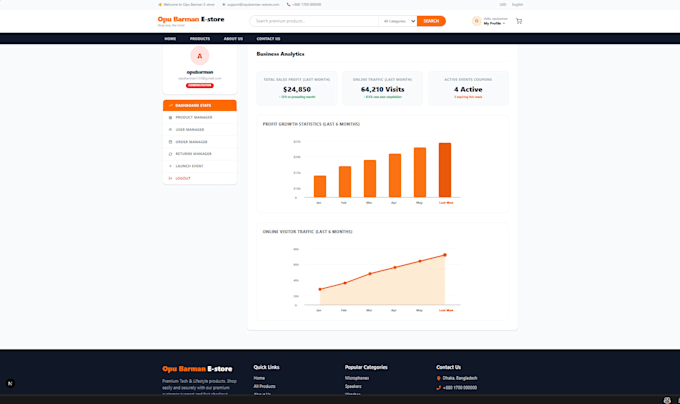This screenshot has height=404, width=680.
Task: Click the 4 Active coupons value
Action: [468, 89]
